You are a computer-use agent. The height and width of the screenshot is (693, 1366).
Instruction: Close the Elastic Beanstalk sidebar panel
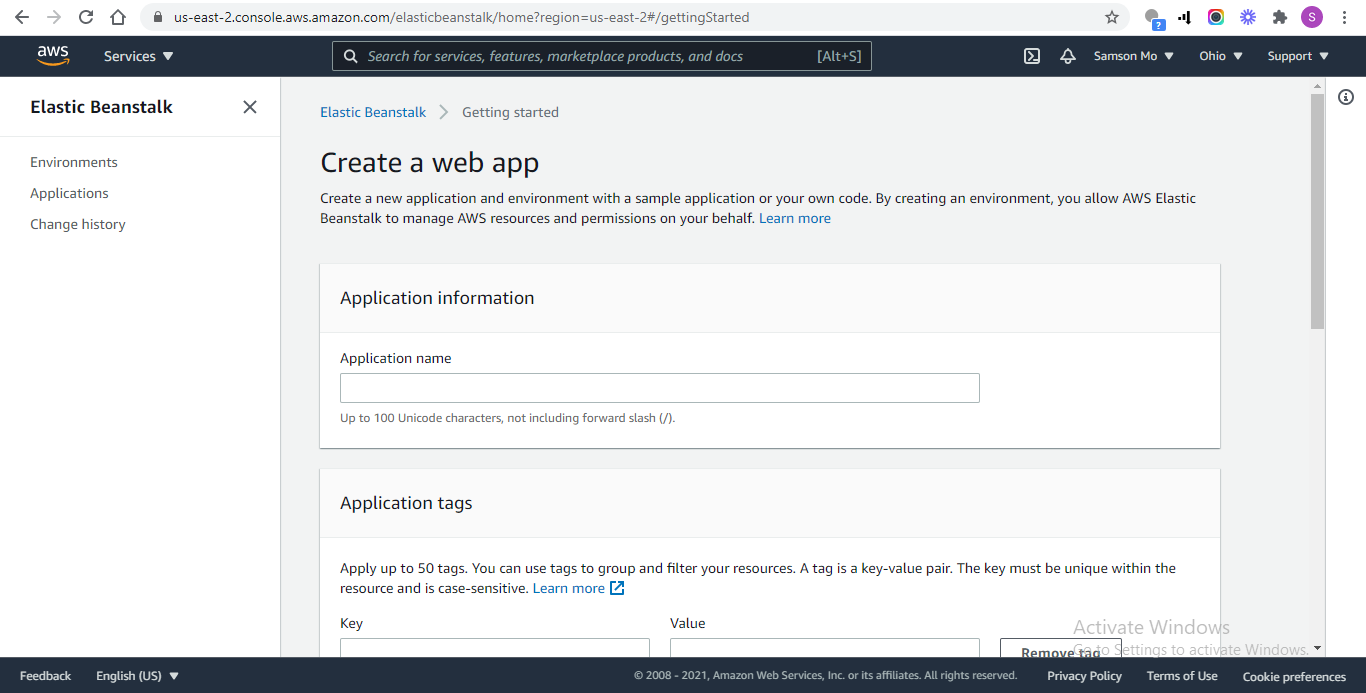[x=250, y=107]
